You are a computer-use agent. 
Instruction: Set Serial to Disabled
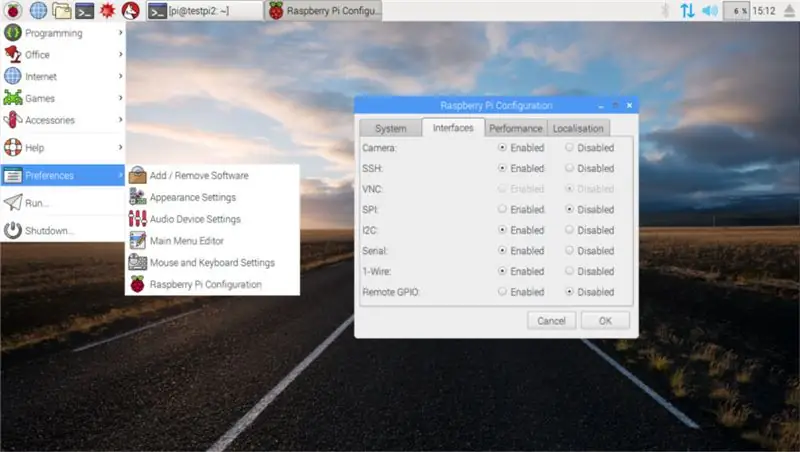pyautogui.click(x=589, y=250)
